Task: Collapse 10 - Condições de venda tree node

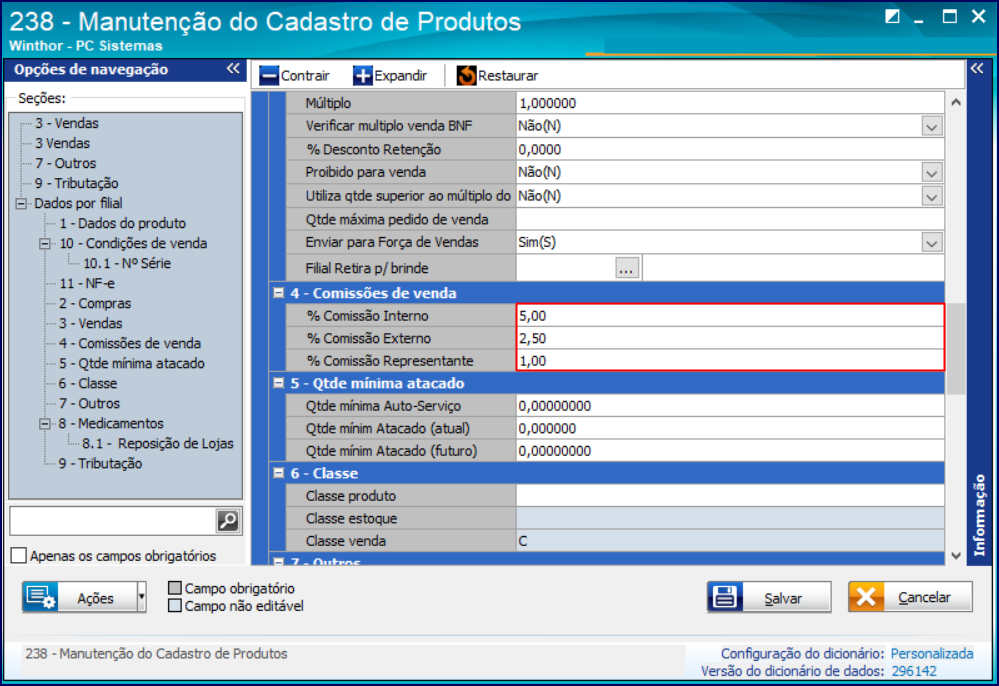Action: point(45,244)
